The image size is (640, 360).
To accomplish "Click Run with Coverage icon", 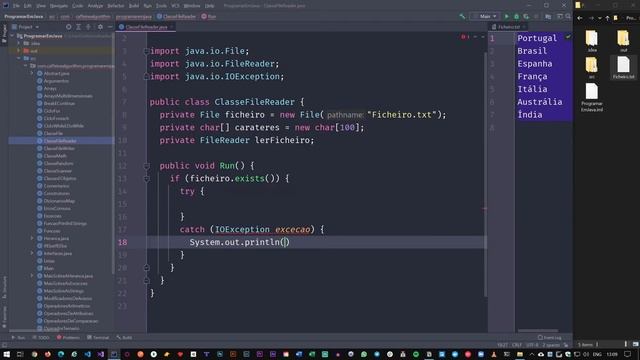I will pos(526,16).
